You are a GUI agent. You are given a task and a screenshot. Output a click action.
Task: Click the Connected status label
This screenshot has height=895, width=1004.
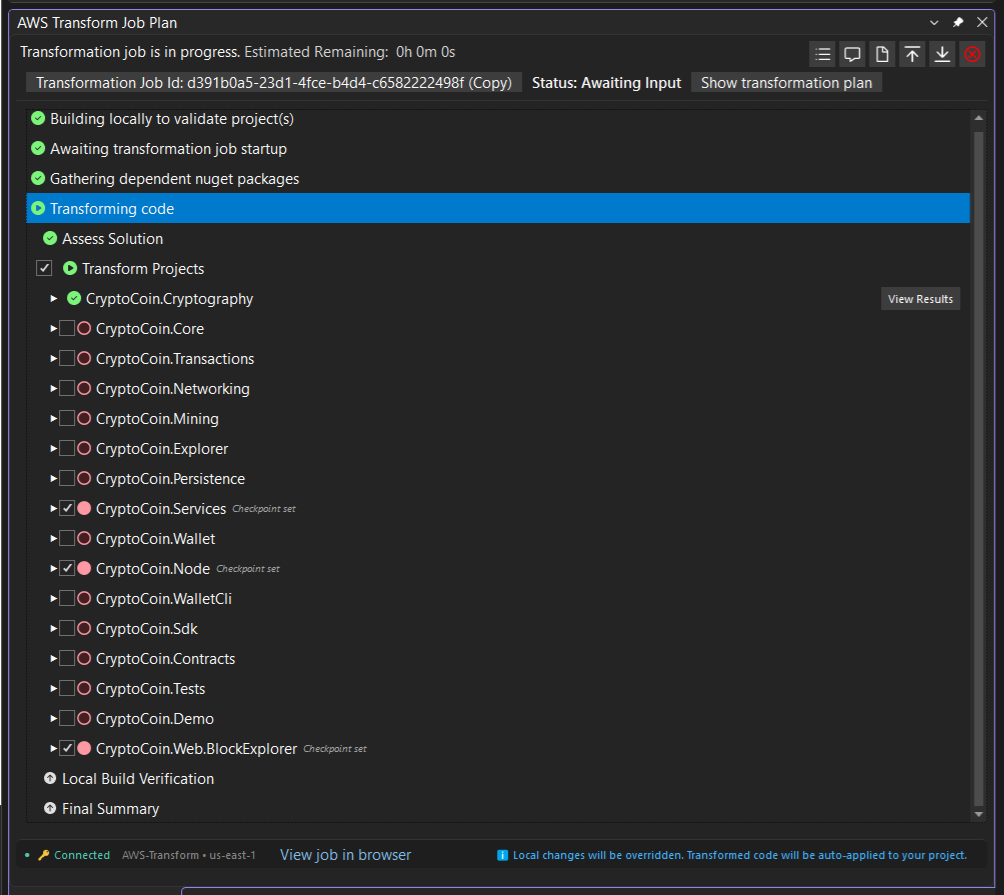[x=82, y=855]
